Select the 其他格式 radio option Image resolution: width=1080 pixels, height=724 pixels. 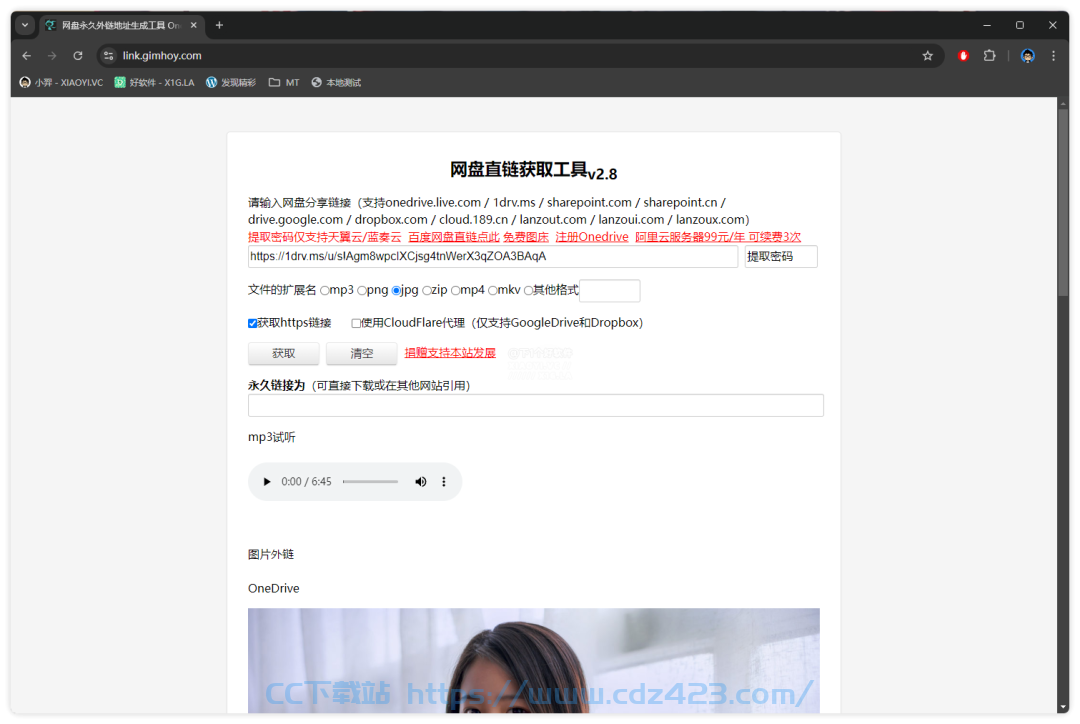point(528,291)
